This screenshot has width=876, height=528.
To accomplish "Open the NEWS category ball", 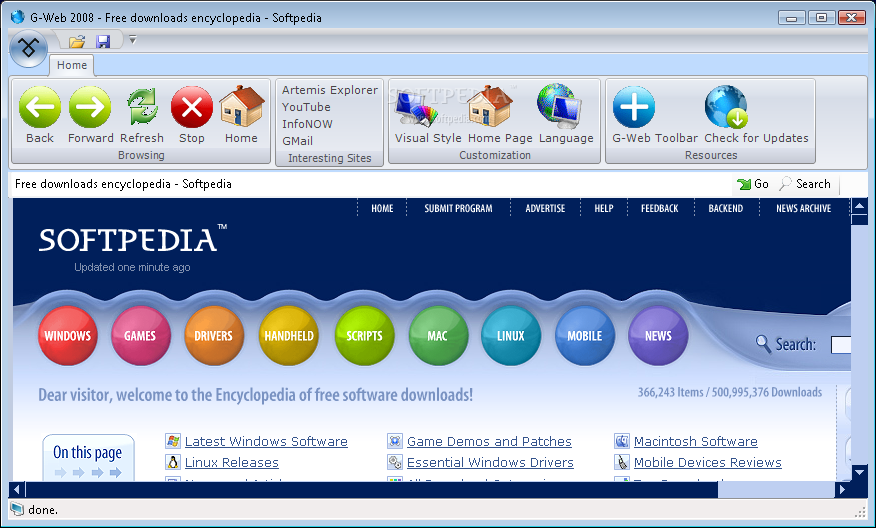I will [658, 336].
